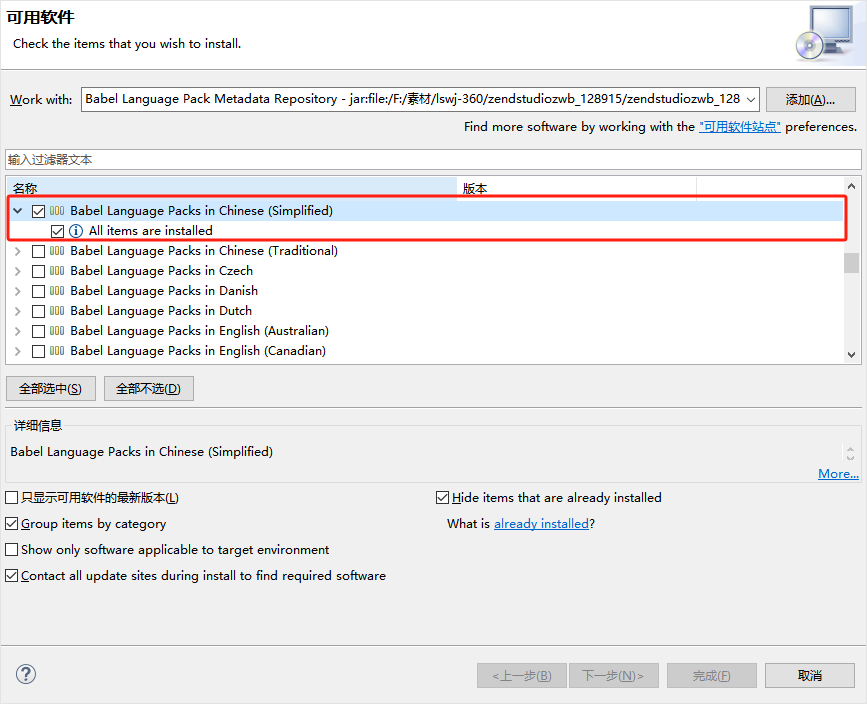Click the category icon for Czech language pack

pyautogui.click(x=57, y=271)
